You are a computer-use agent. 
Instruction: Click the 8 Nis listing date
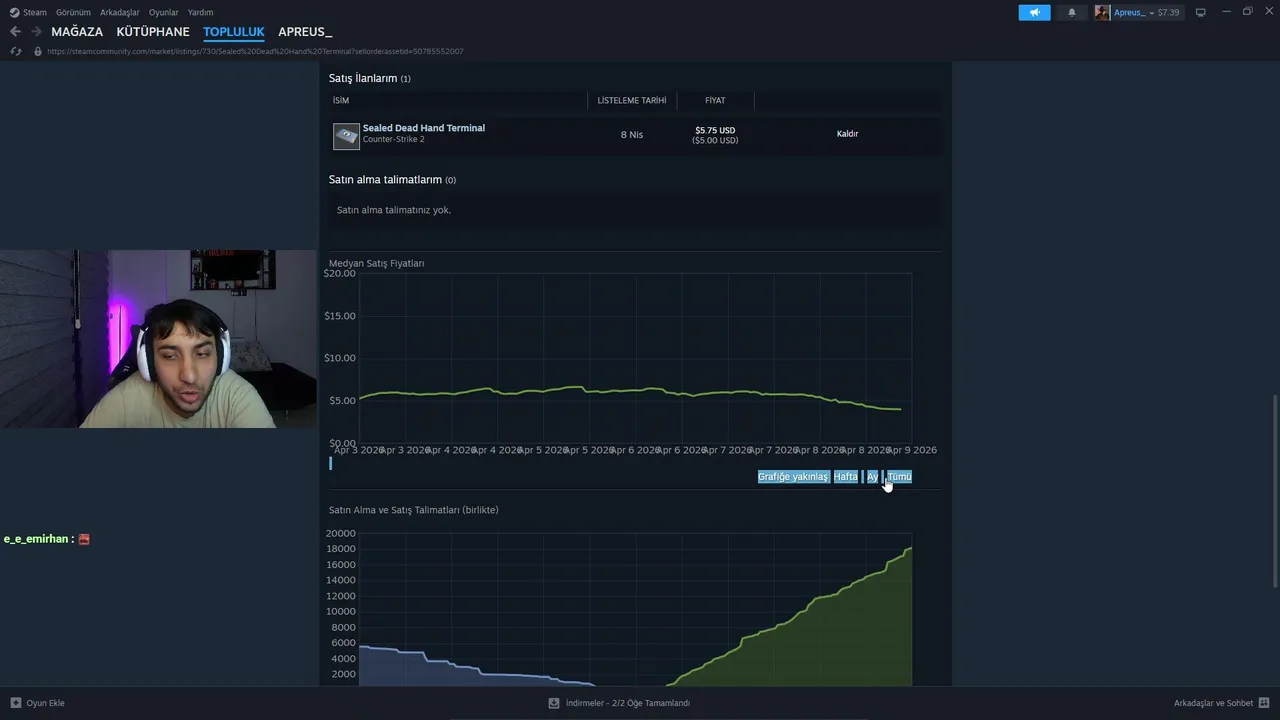632,135
